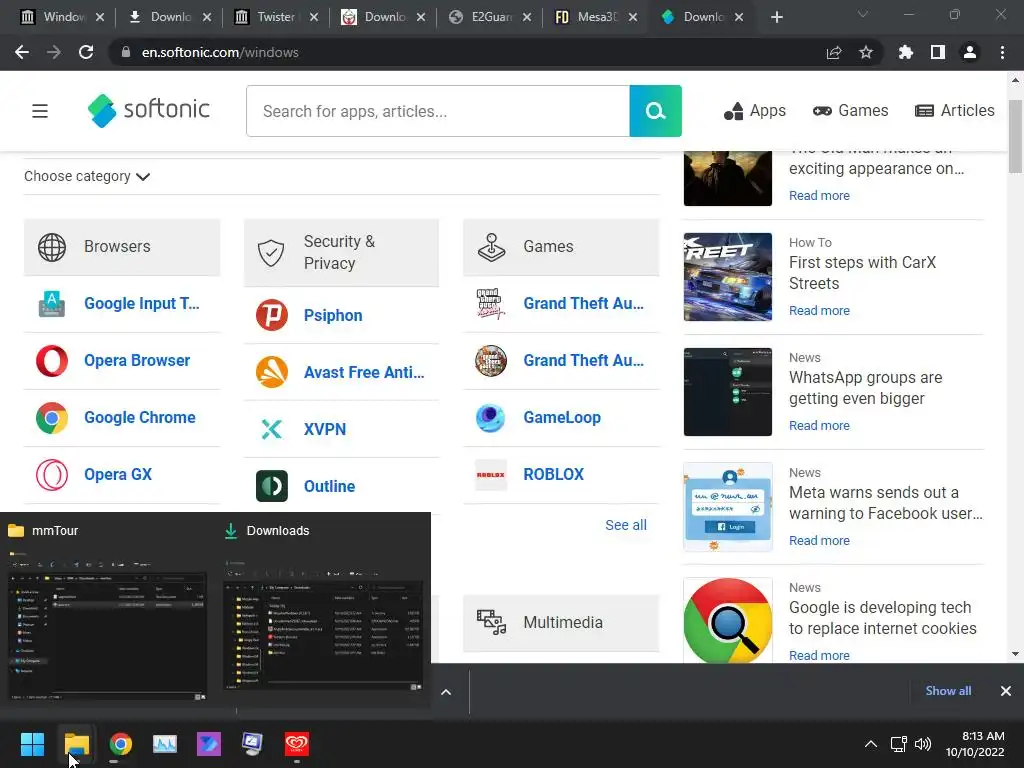Open the Psiphon link

(x=333, y=315)
